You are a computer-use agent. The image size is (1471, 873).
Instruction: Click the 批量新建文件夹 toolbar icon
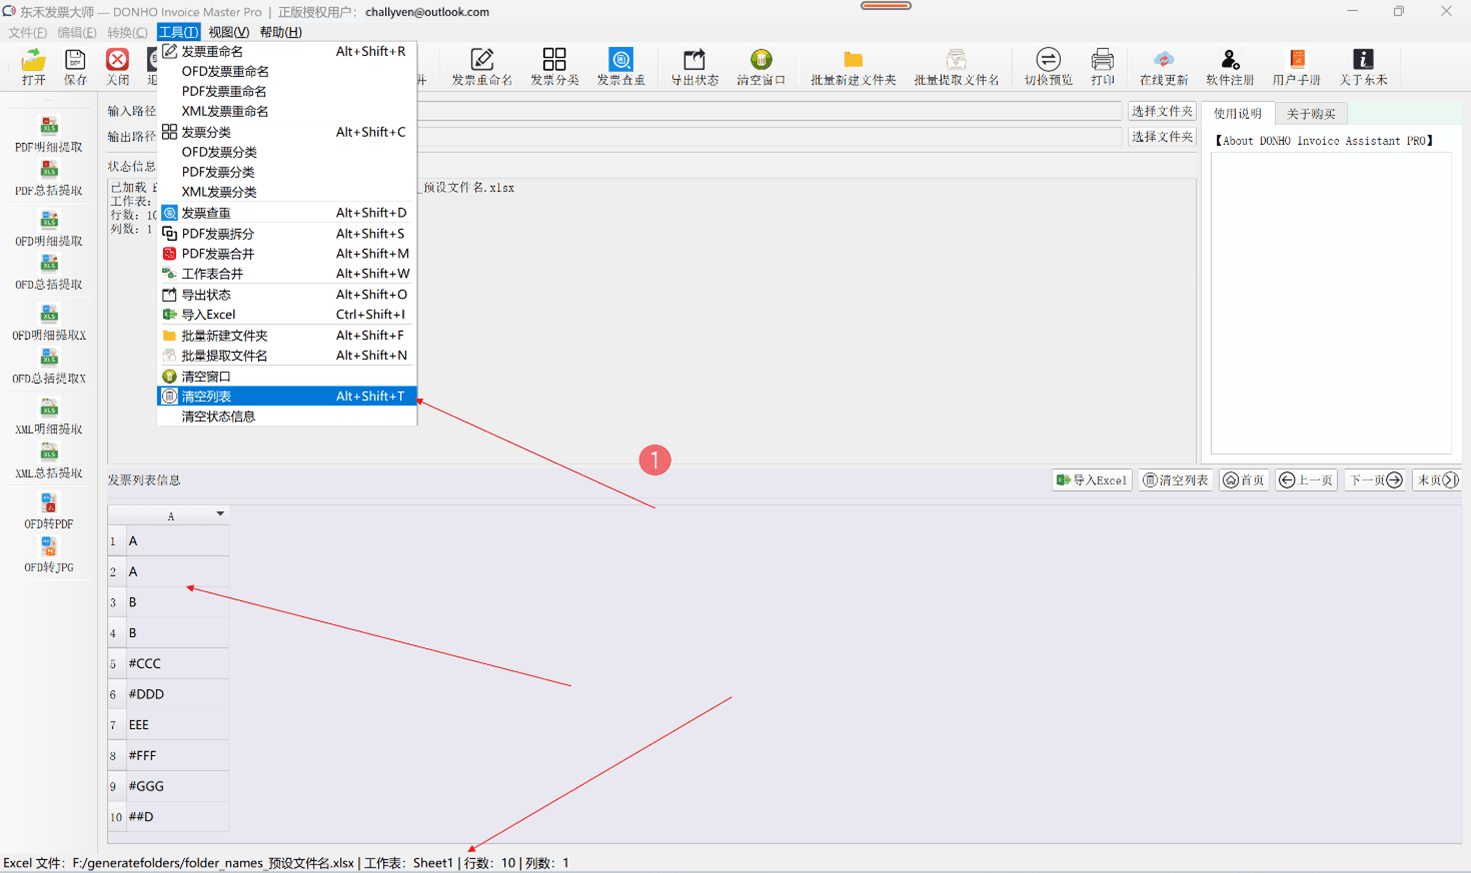coord(853,66)
